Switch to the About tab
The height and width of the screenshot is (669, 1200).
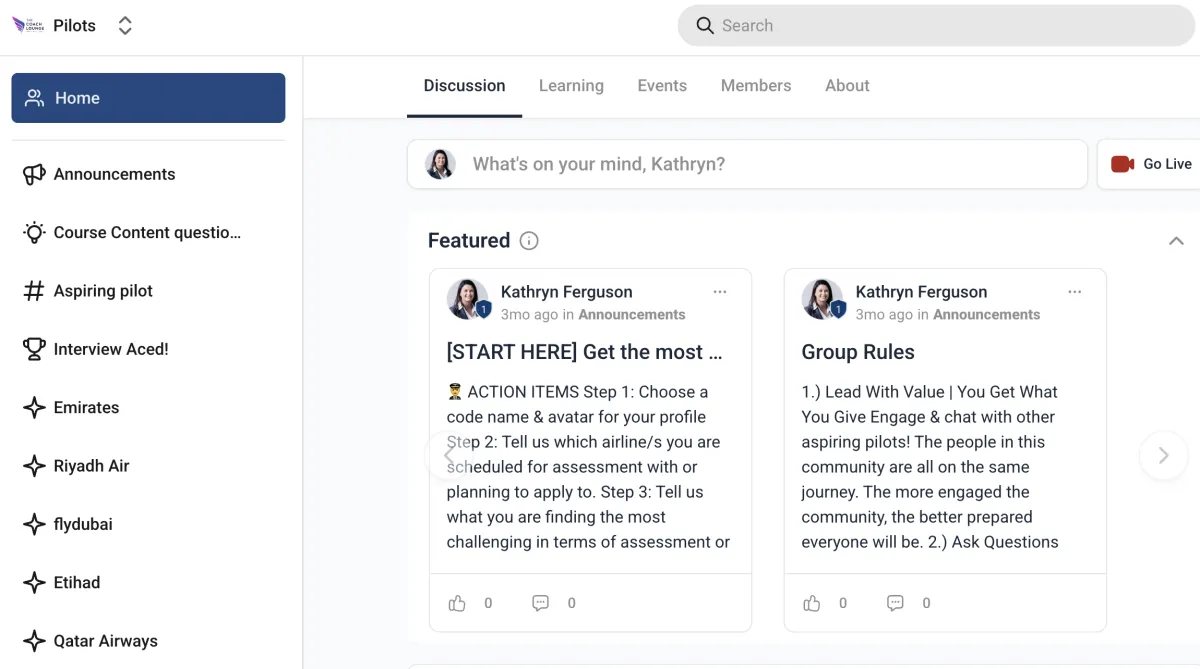click(847, 86)
